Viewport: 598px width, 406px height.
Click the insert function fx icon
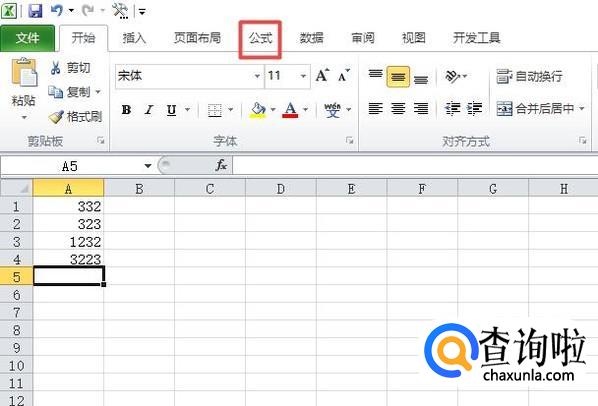[x=221, y=165]
